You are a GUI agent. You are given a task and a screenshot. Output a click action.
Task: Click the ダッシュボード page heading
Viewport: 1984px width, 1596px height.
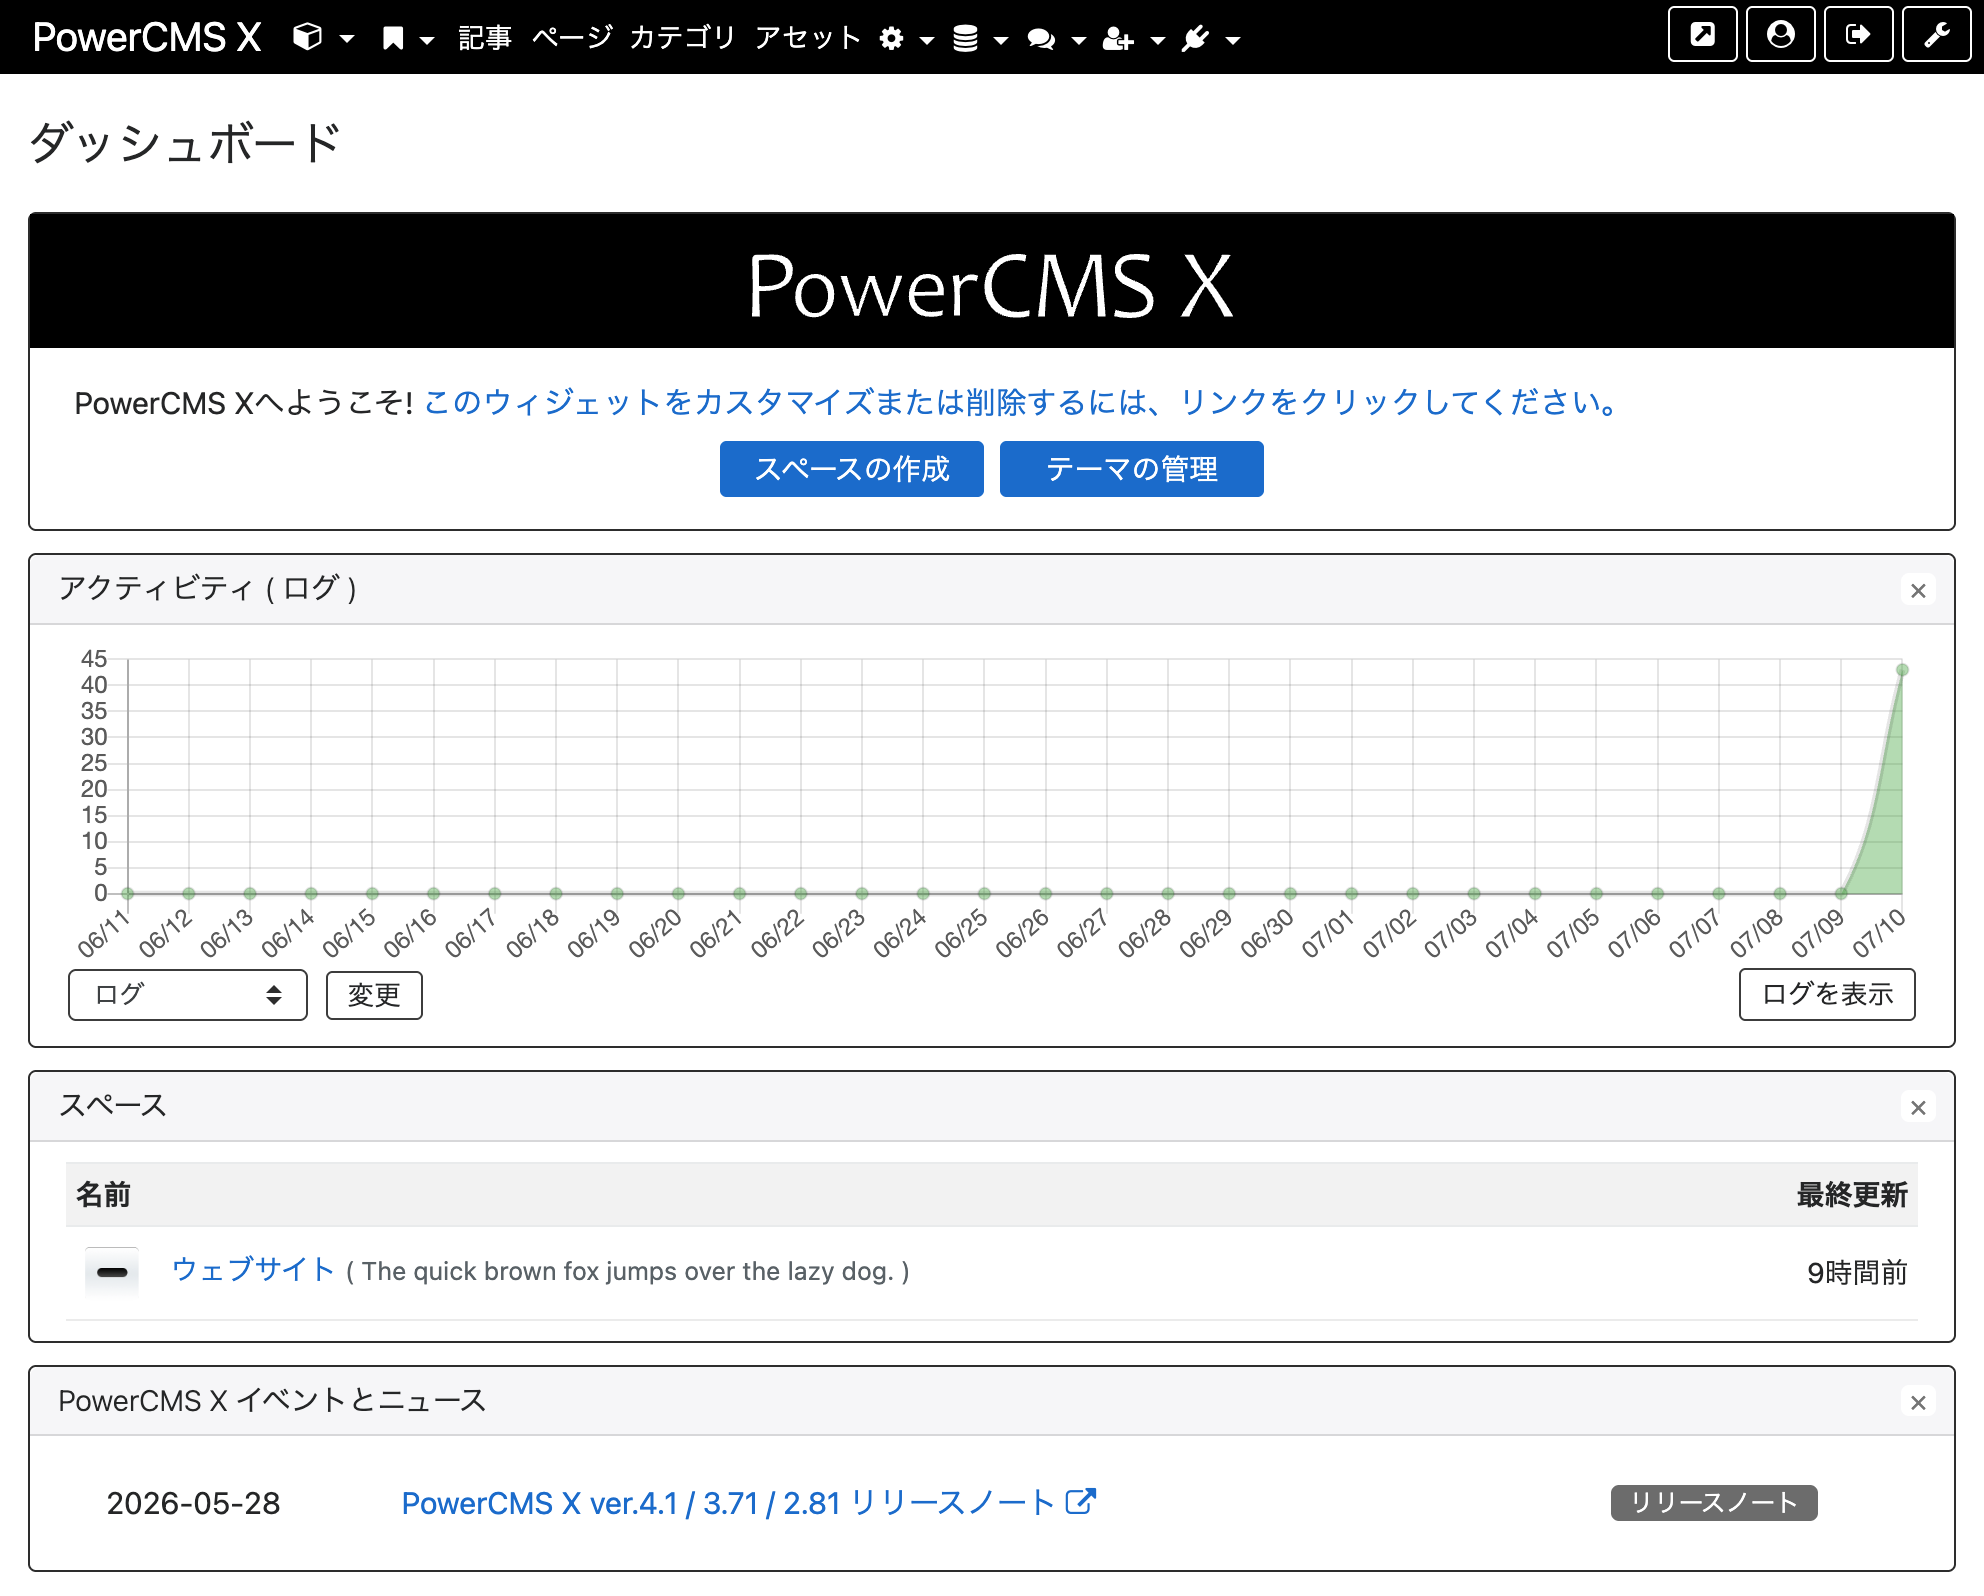coord(186,143)
